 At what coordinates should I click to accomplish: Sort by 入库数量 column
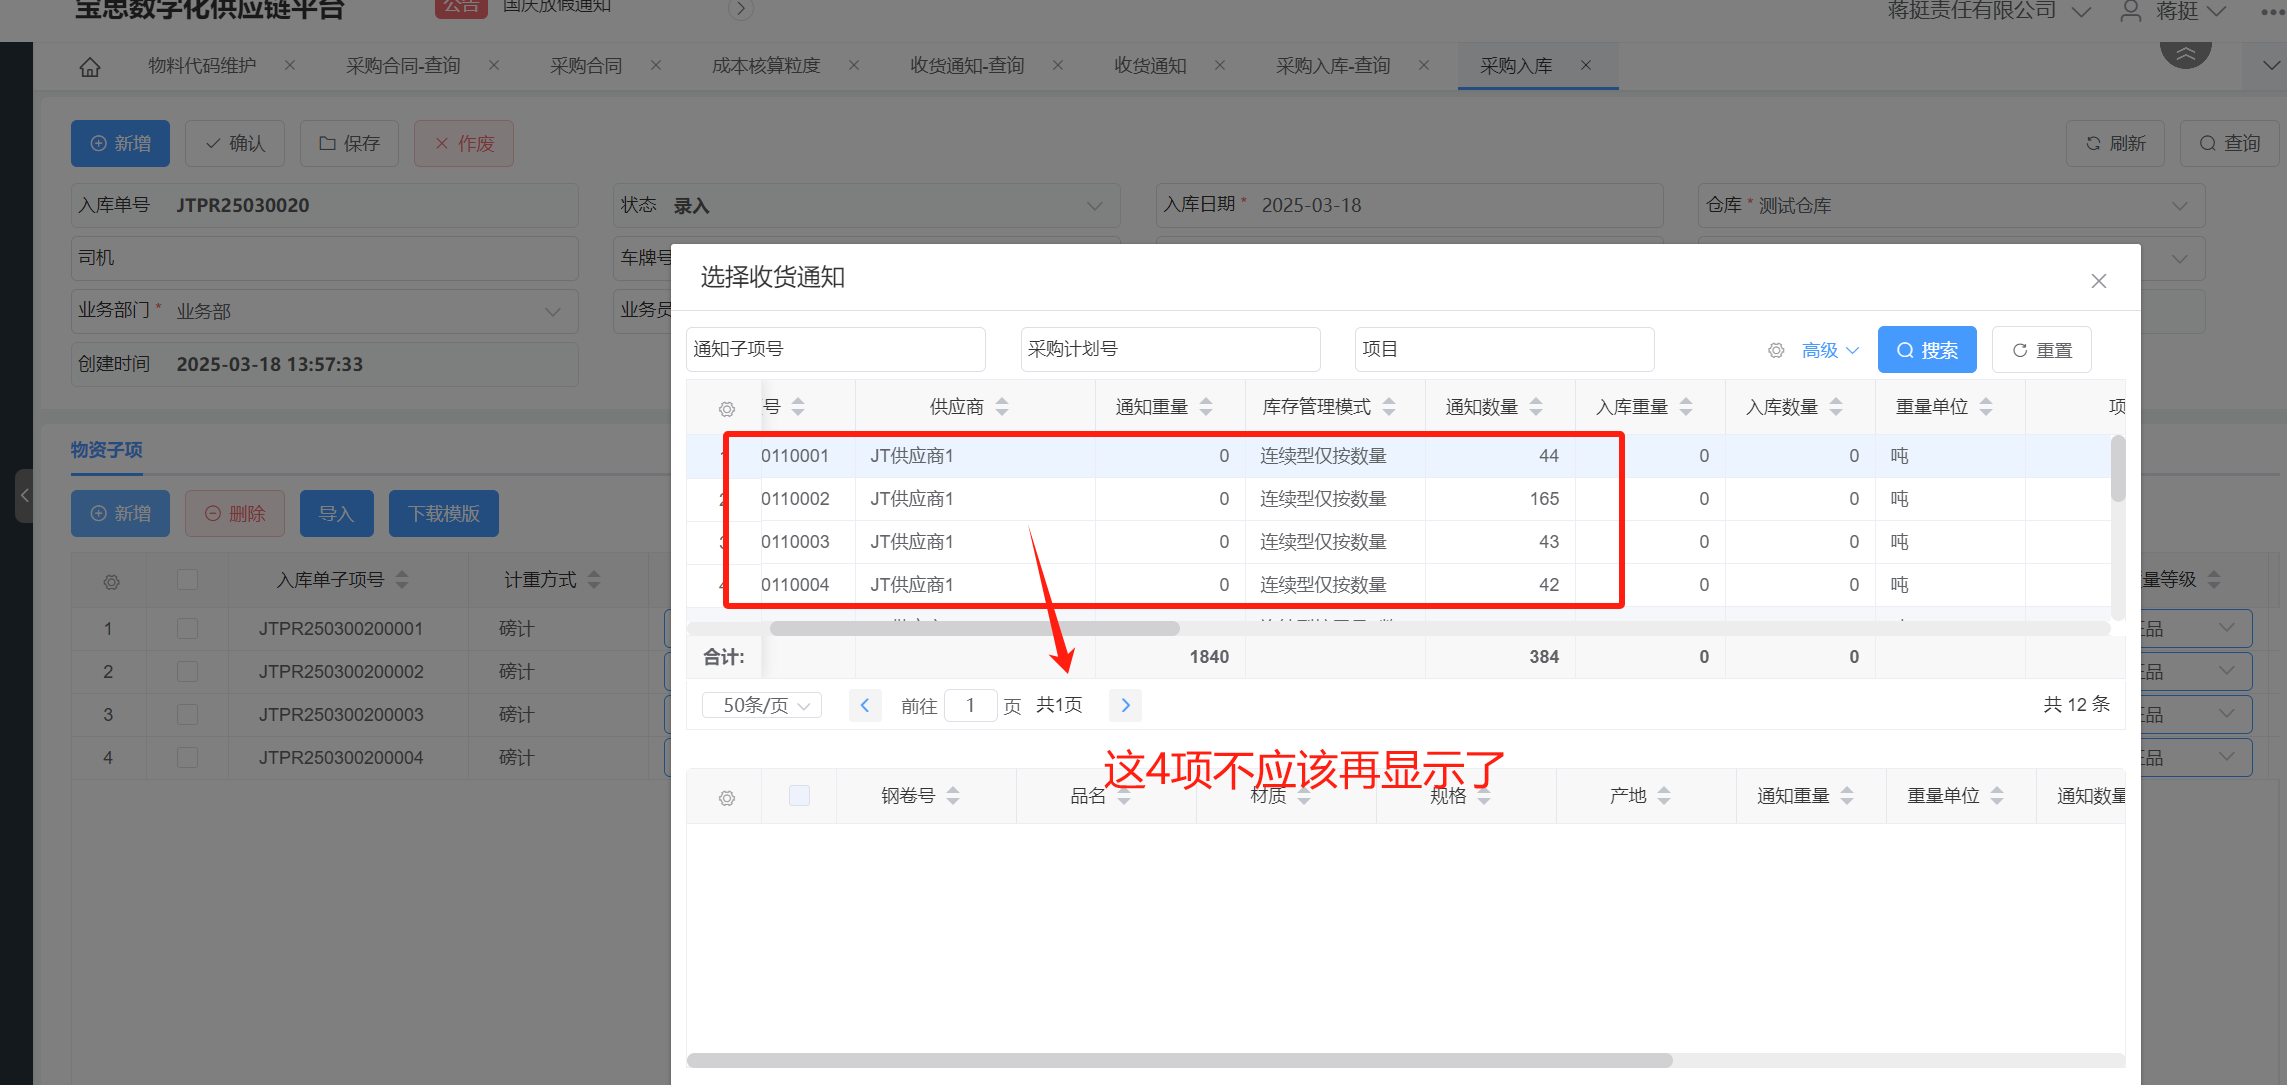click(1836, 407)
